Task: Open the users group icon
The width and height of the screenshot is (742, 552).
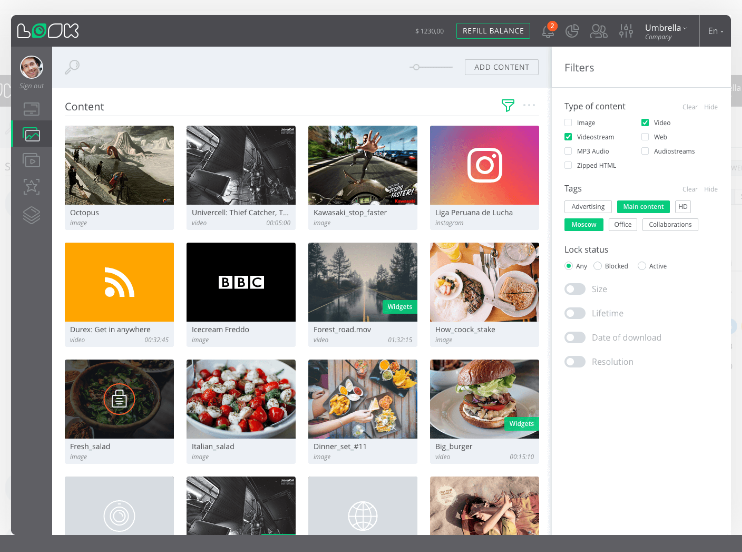Action: tap(599, 31)
